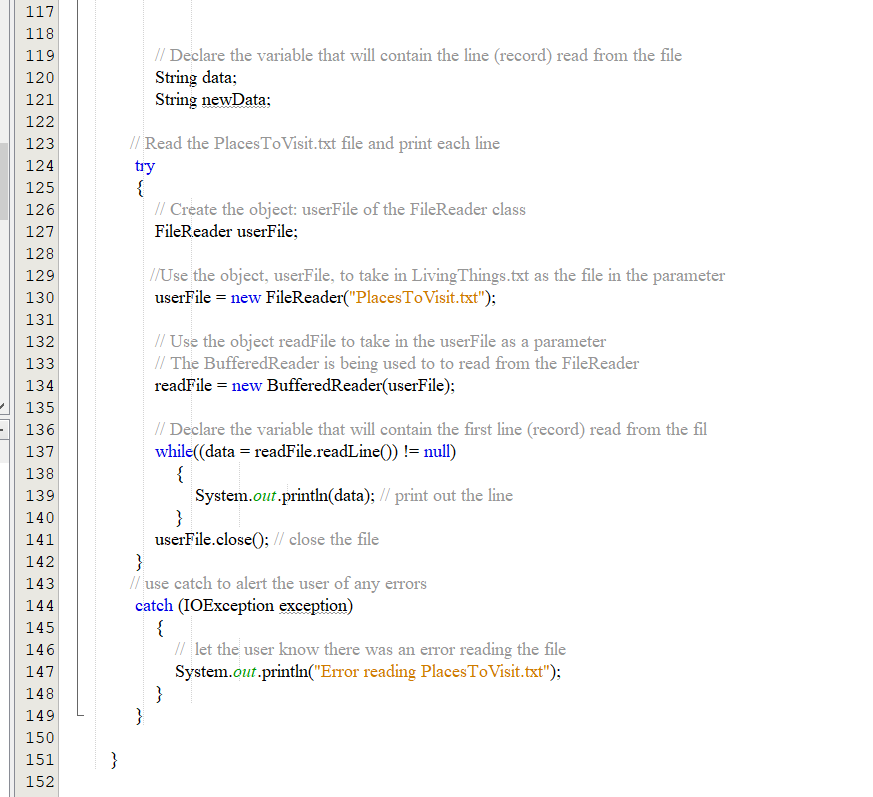Click the comment on line 136 about first line
Viewport: 873px width, 797px height.
[x=431, y=430]
